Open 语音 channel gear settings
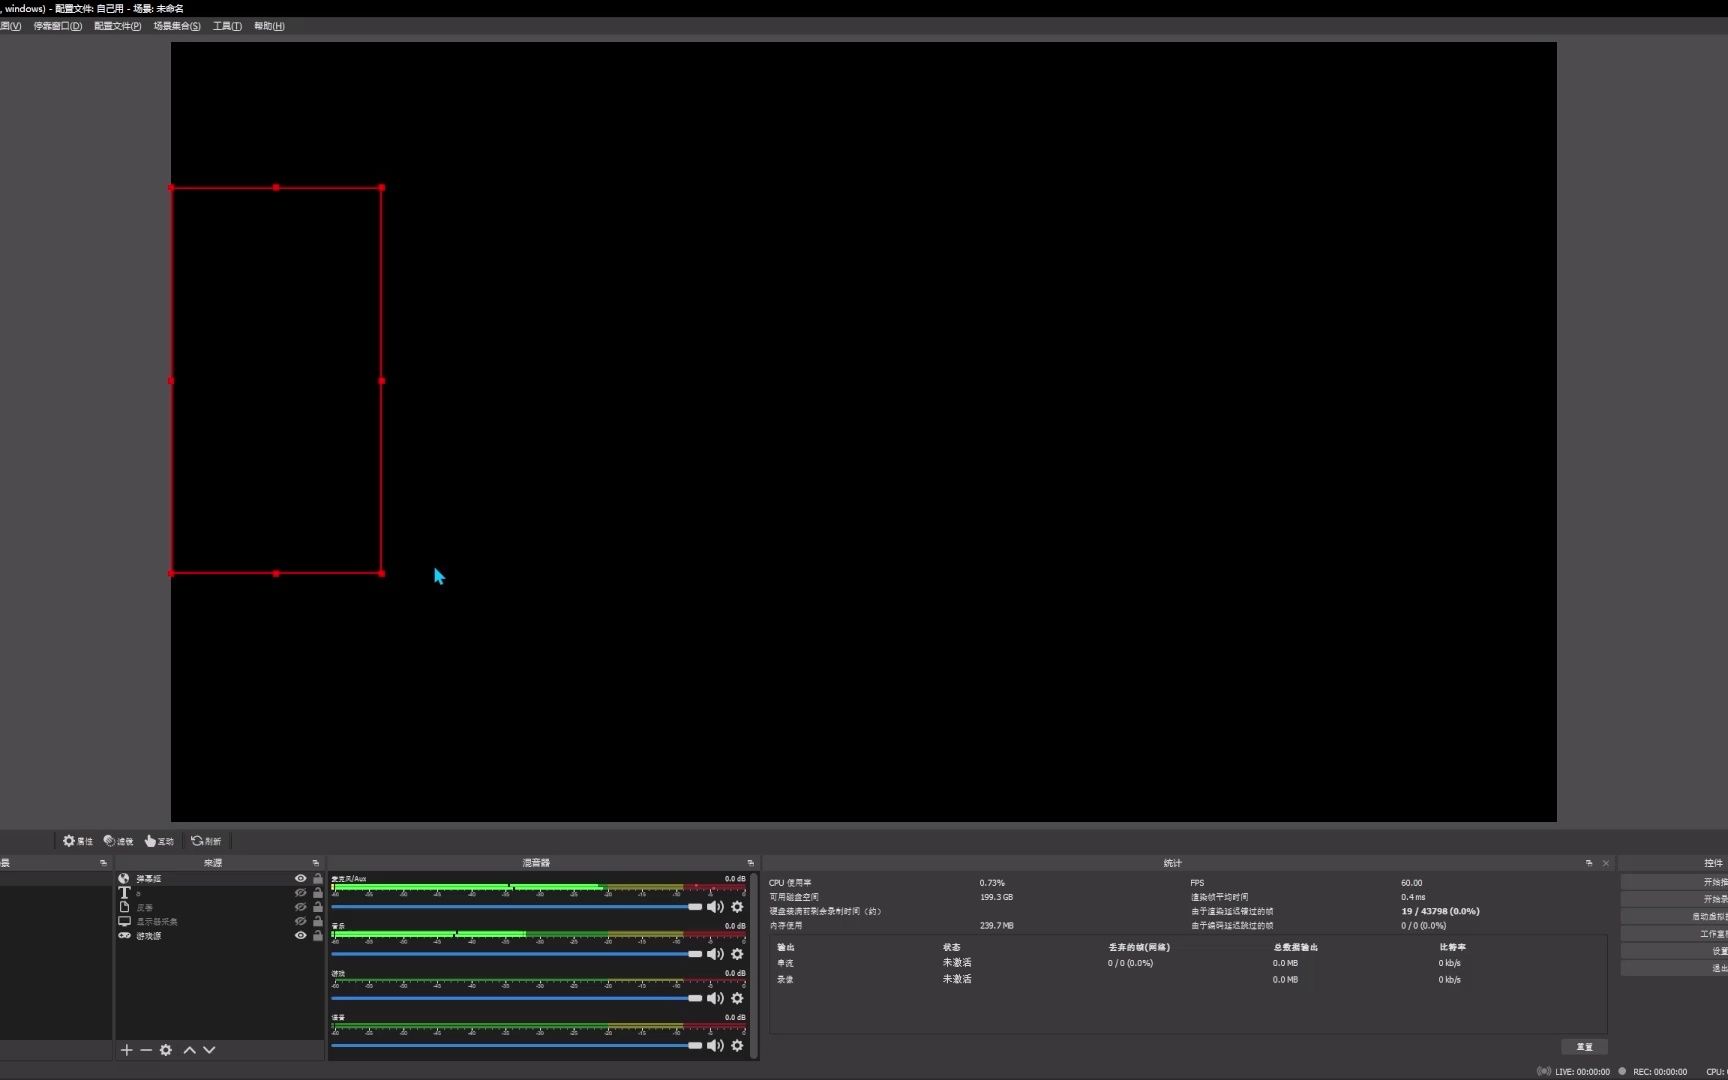Image resolution: width=1728 pixels, height=1080 pixels. (737, 1045)
